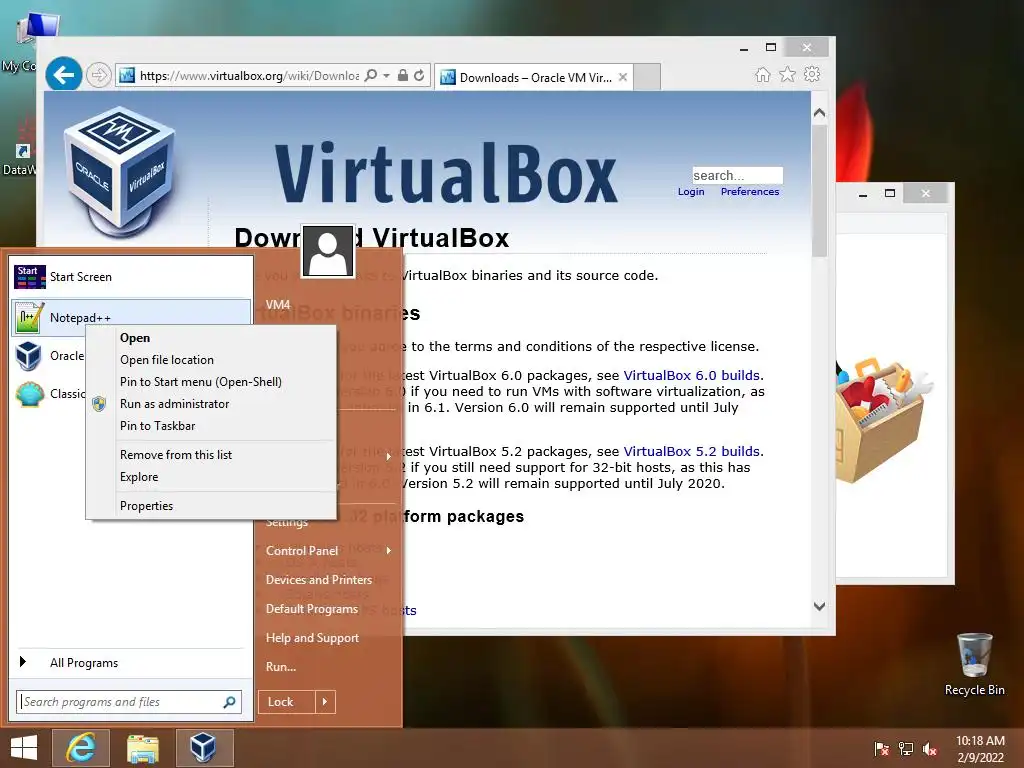This screenshot has height=768, width=1024.
Task: Open VirtualBox 6.0 builds link
Action: tap(692, 376)
